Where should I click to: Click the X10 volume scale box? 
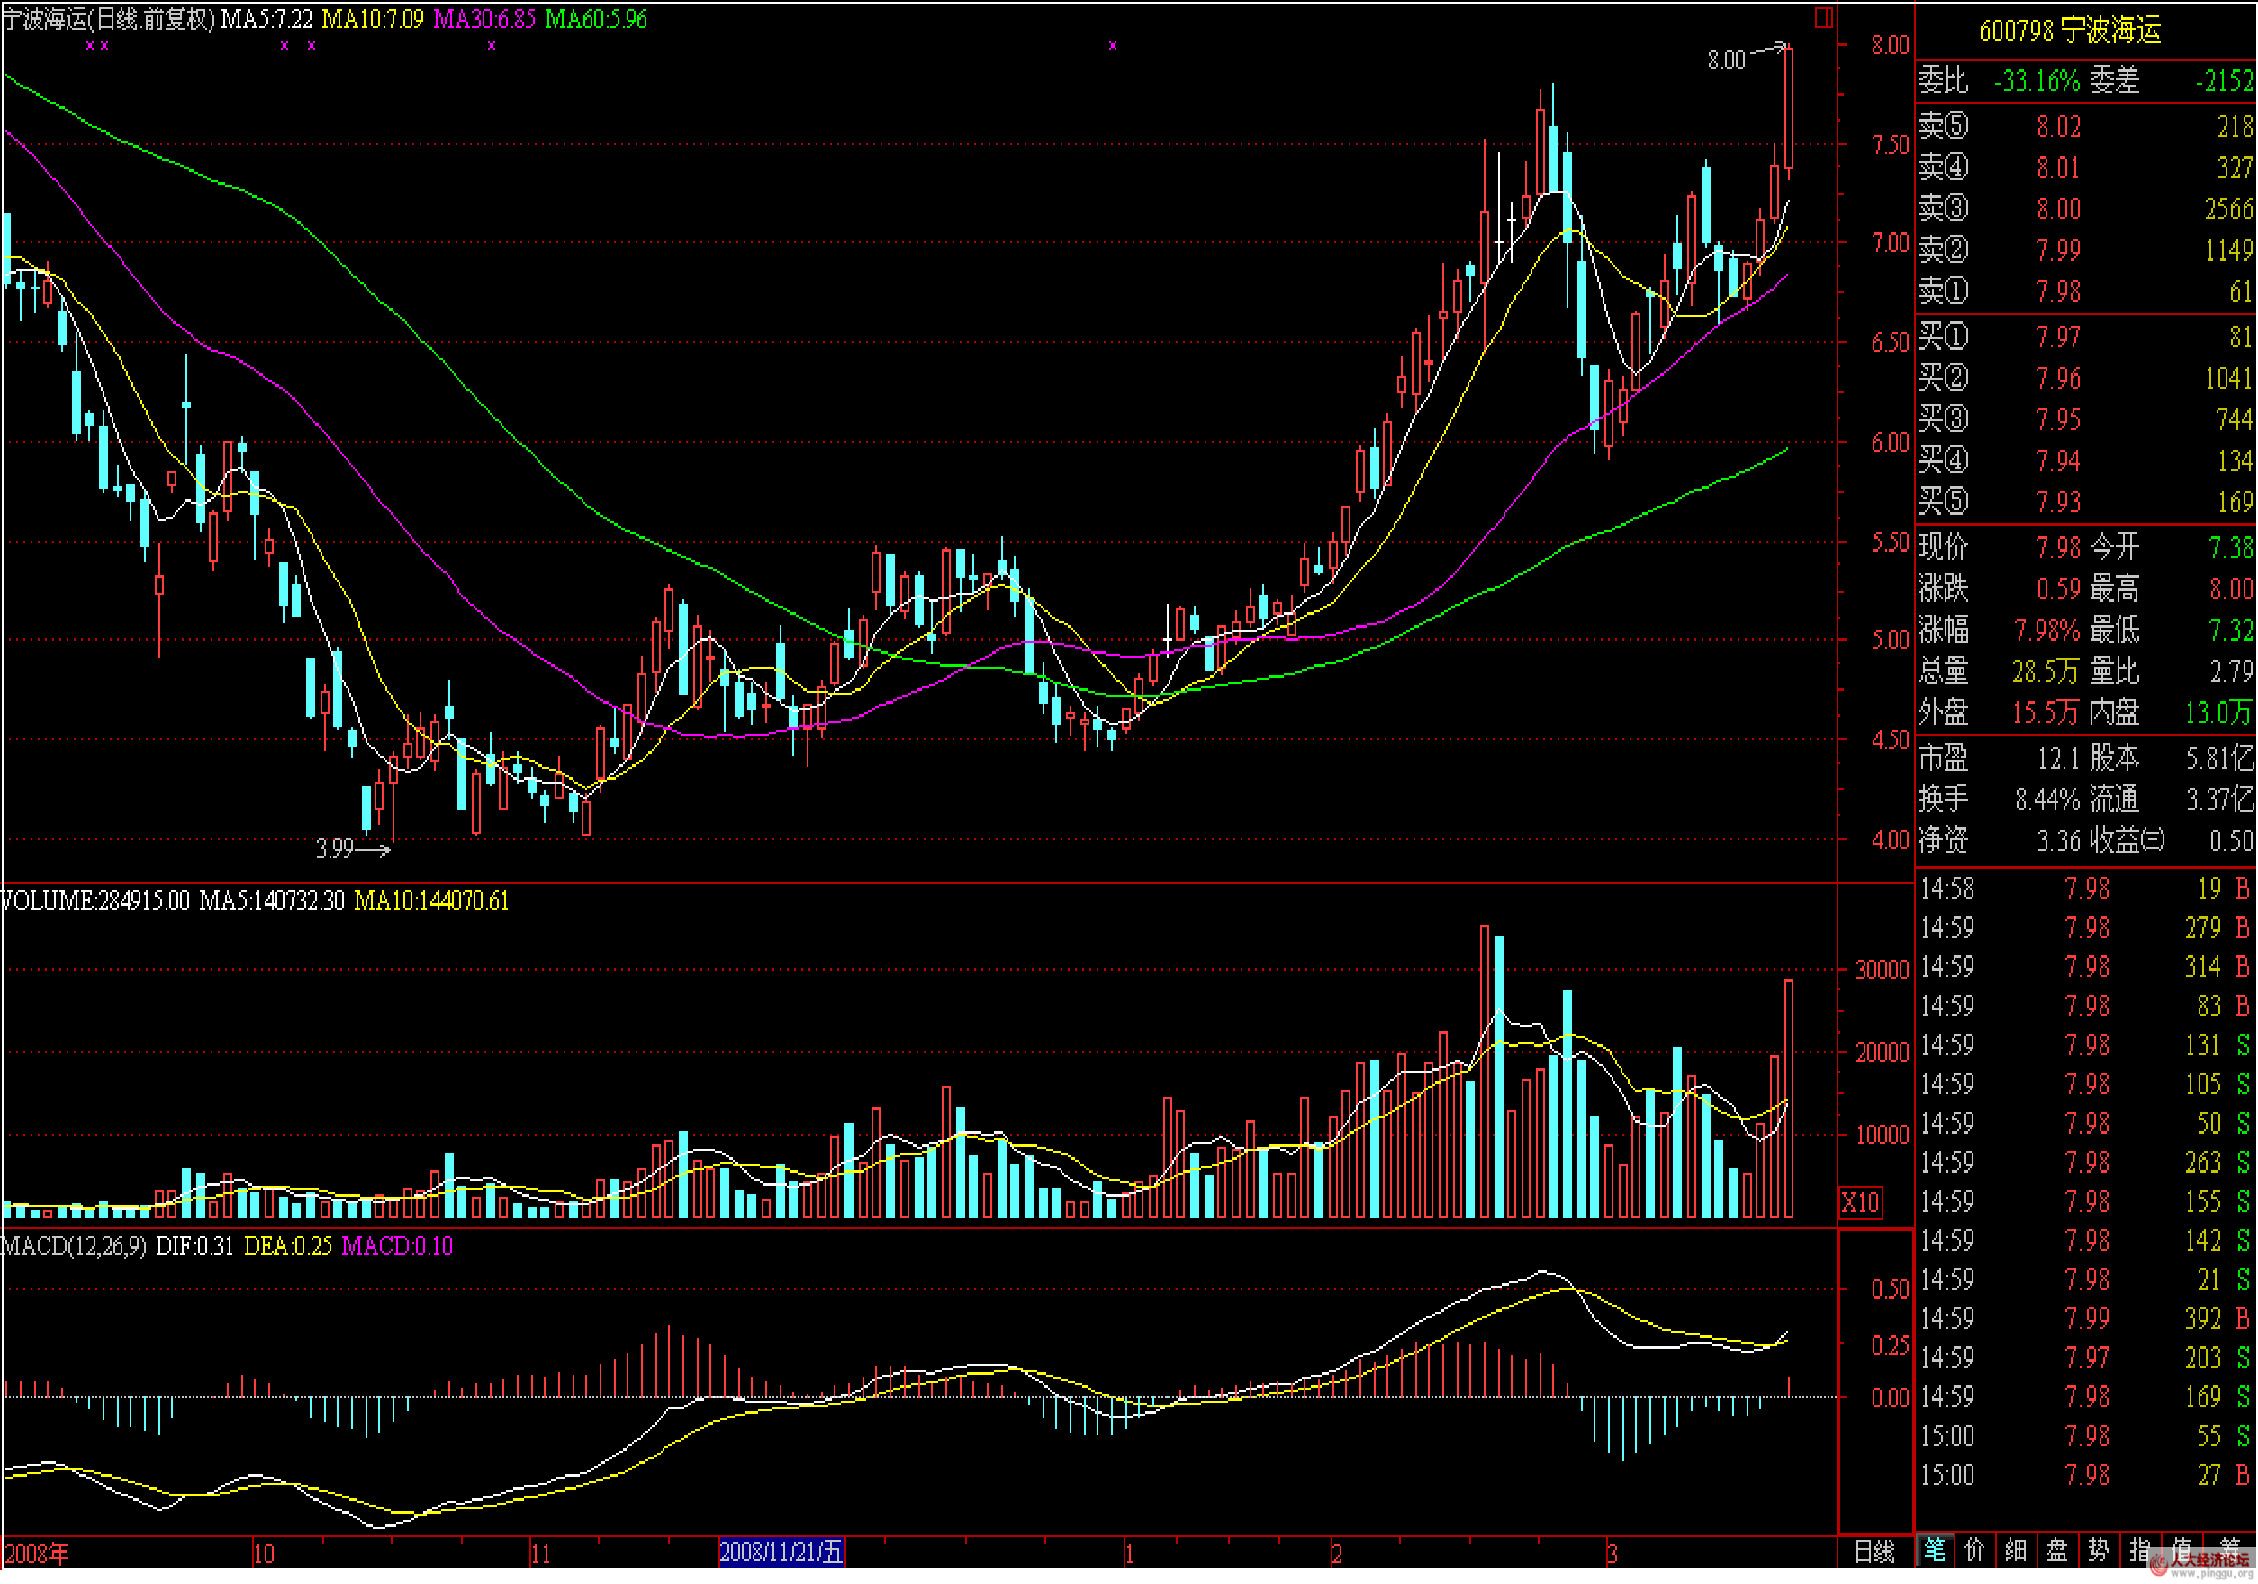[x=1860, y=1203]
